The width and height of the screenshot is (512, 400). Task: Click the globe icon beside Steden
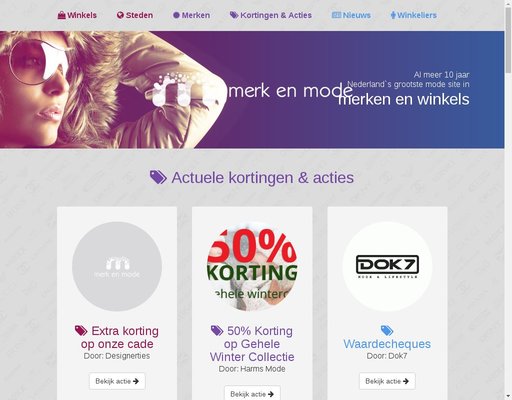pyautogui.click(x=120, y=15)
